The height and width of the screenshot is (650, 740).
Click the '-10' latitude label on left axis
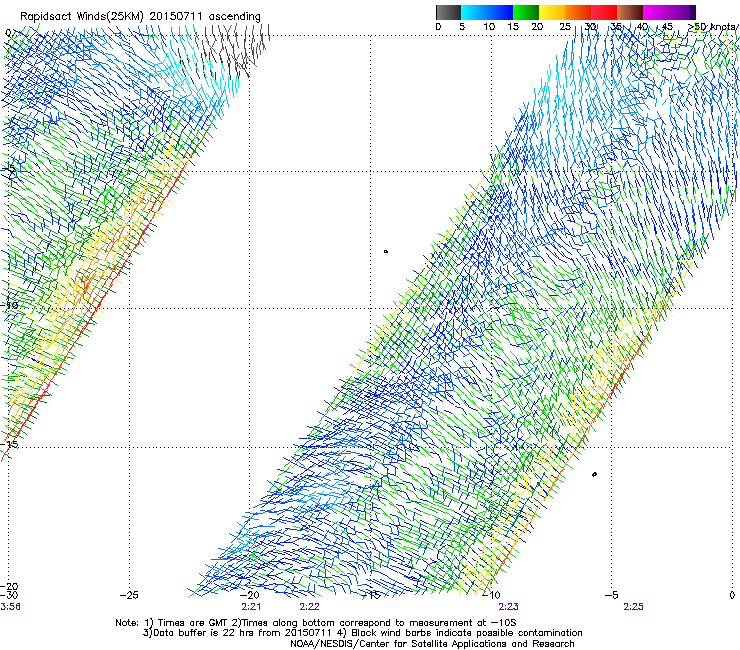[9, 305]
